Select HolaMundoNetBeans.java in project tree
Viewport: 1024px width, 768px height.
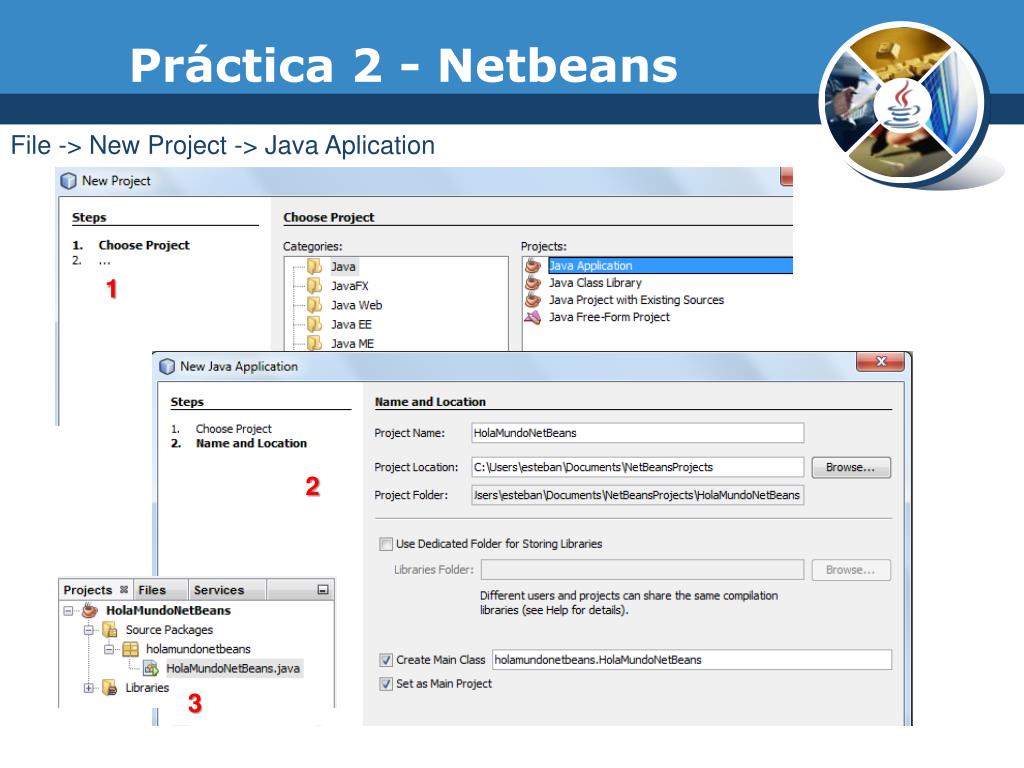point(232,668)
